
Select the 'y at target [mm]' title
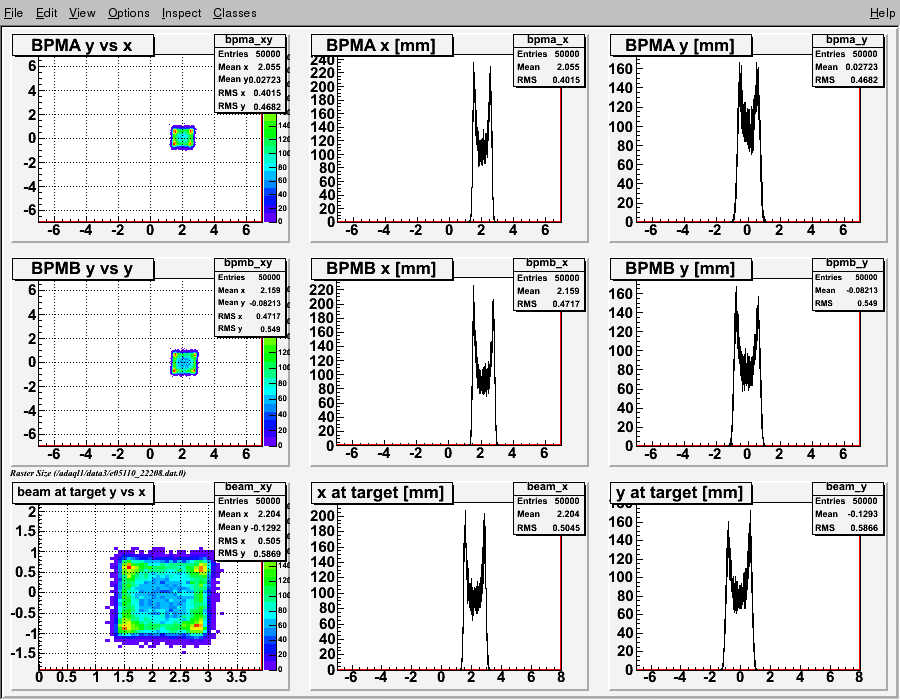click(x=681, y=492)
